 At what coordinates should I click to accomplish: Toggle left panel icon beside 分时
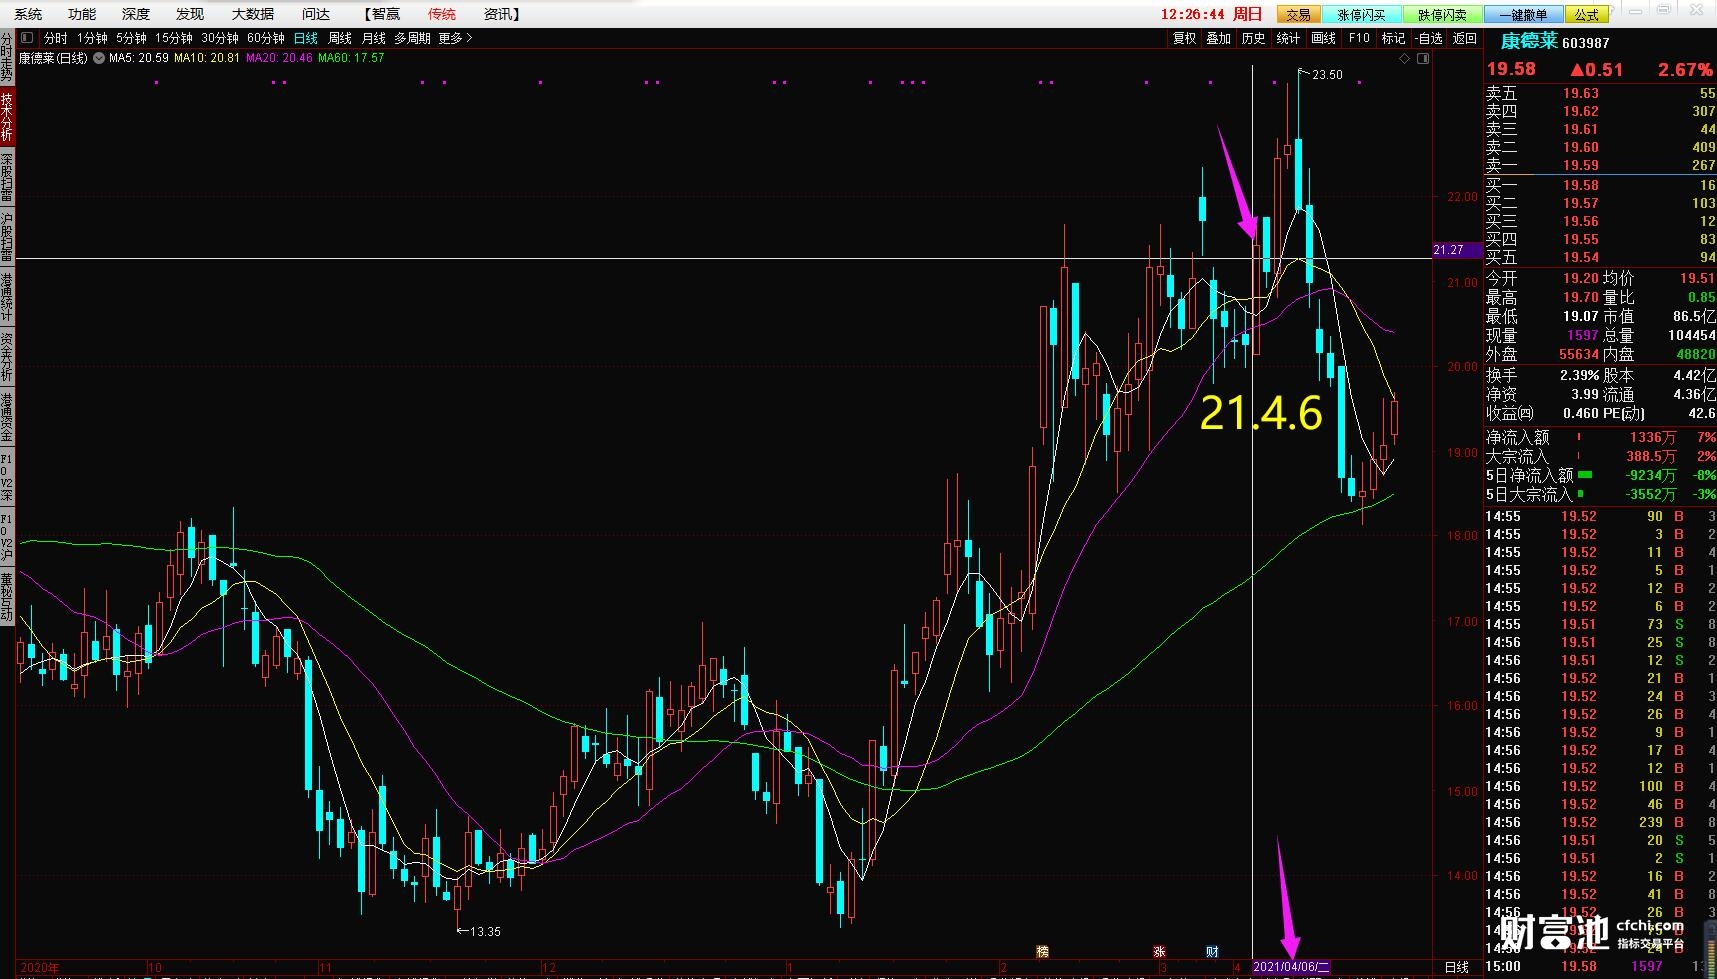click(x=27, y=38)
